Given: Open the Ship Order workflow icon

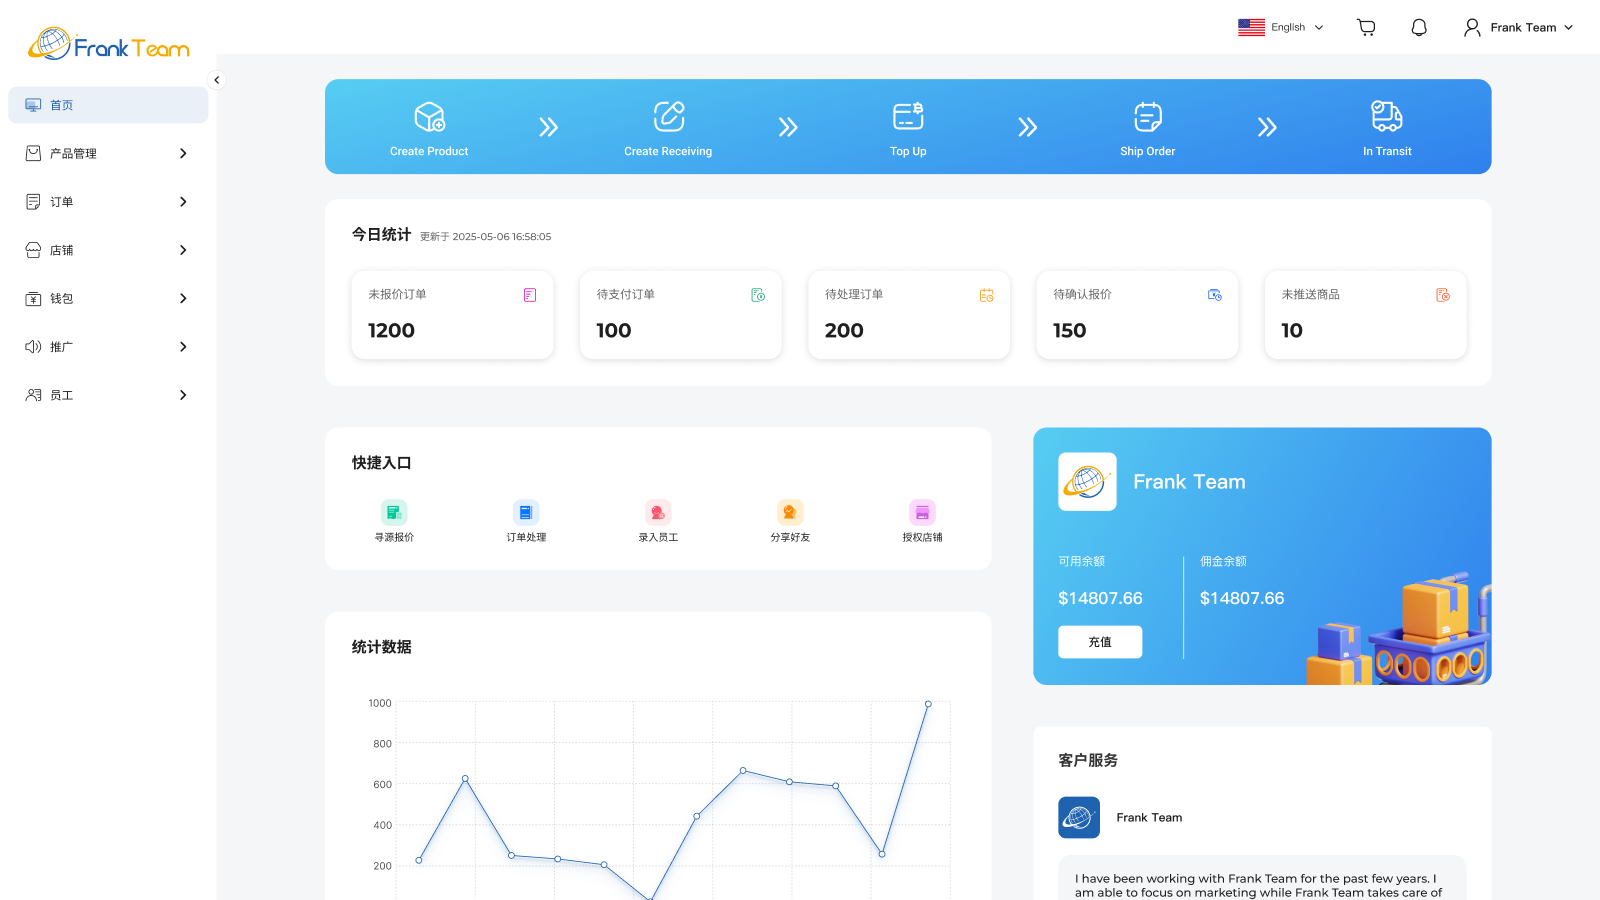Looking at the screenshot, I should coord(1147,115).
